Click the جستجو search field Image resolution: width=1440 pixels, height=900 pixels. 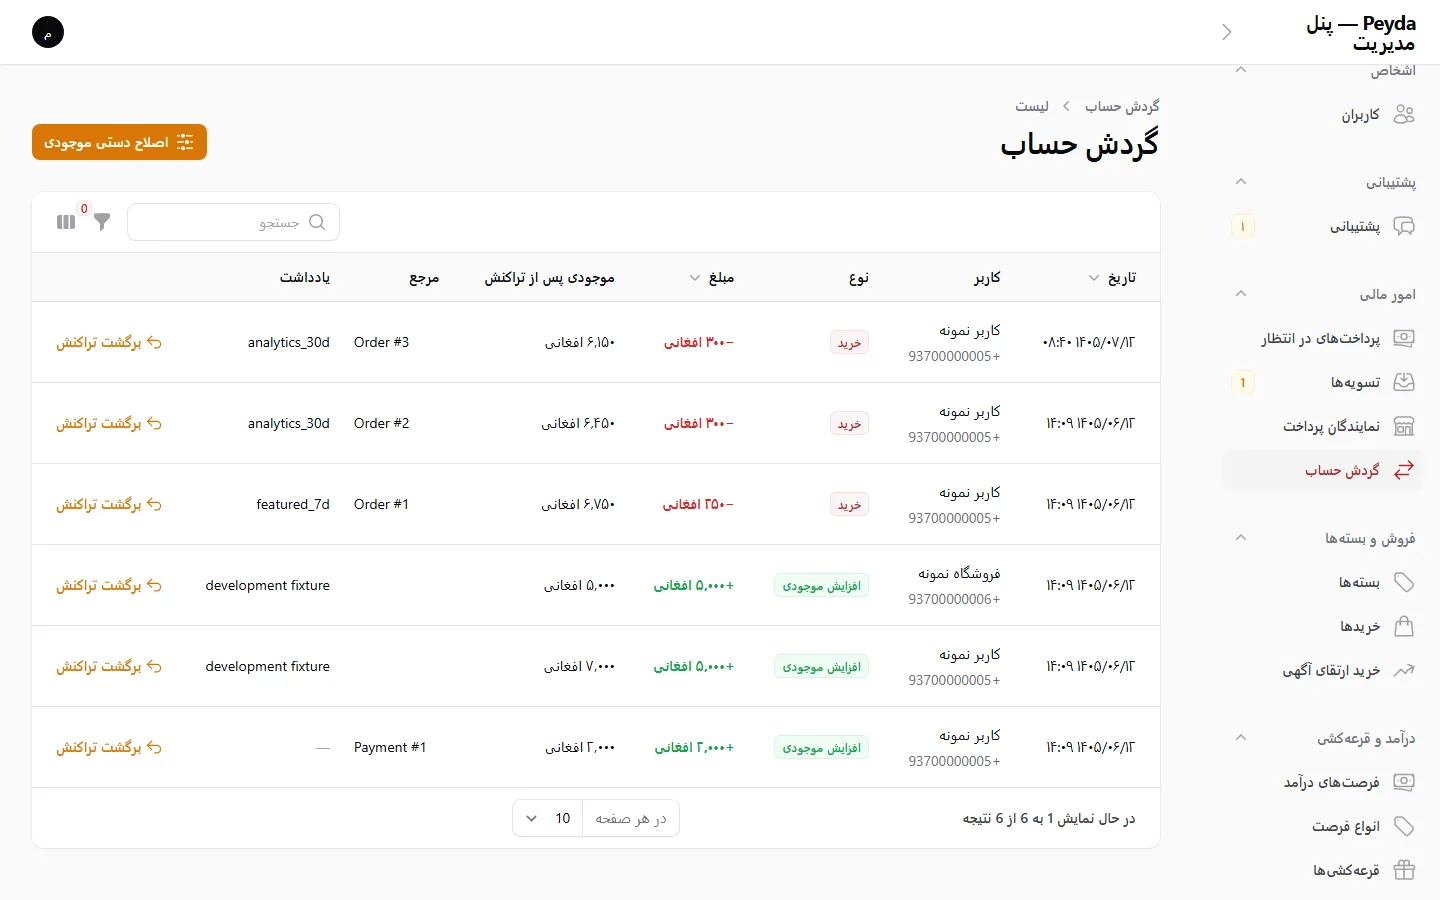coord(233,222)
